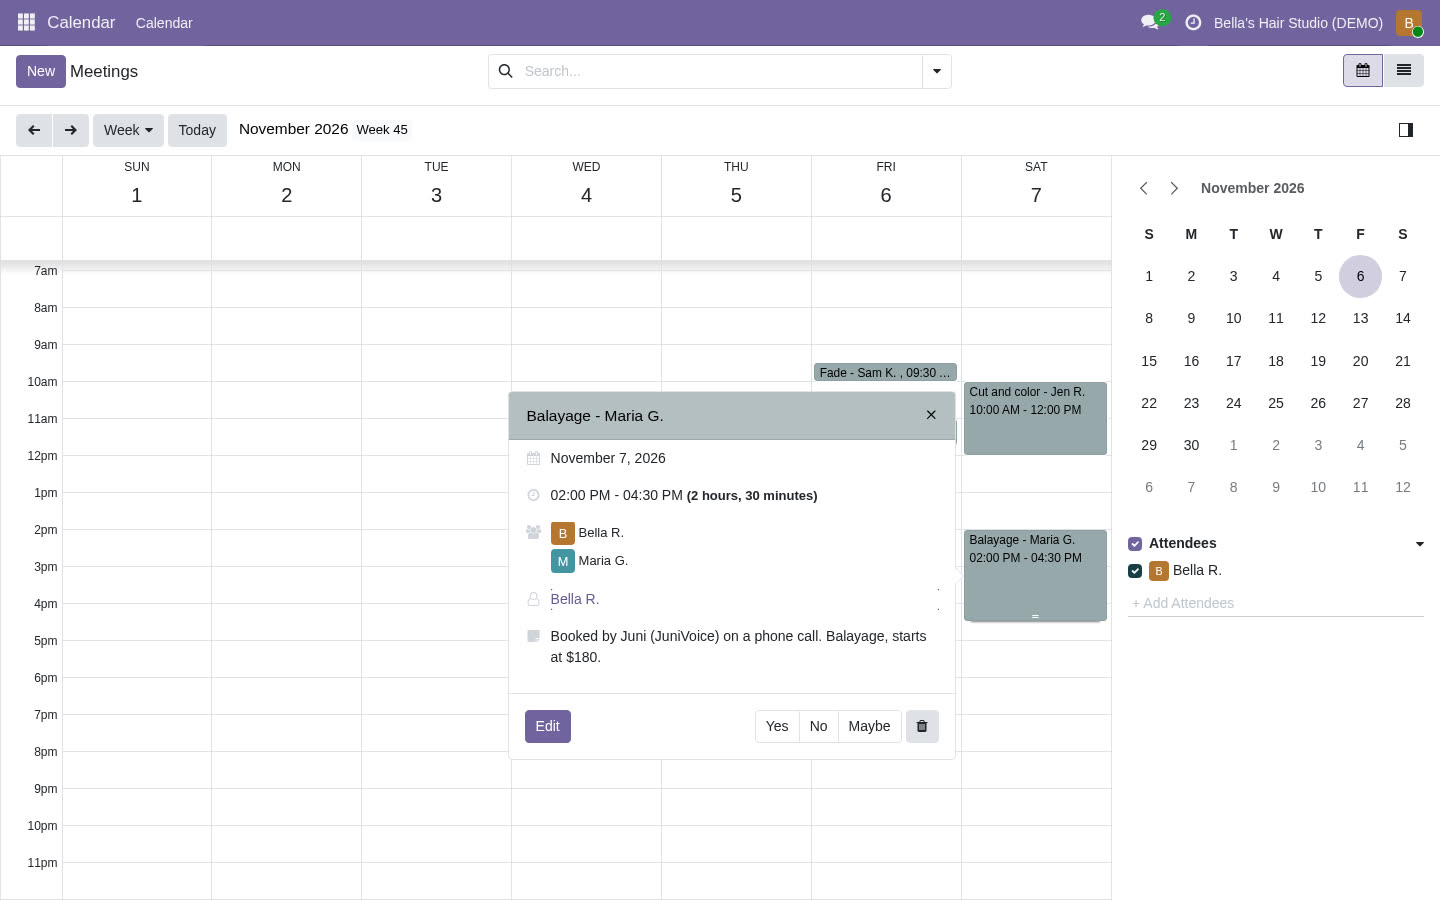1440x900 pixels.
Task: Go to next week arrow
Action: click(71, 130)
